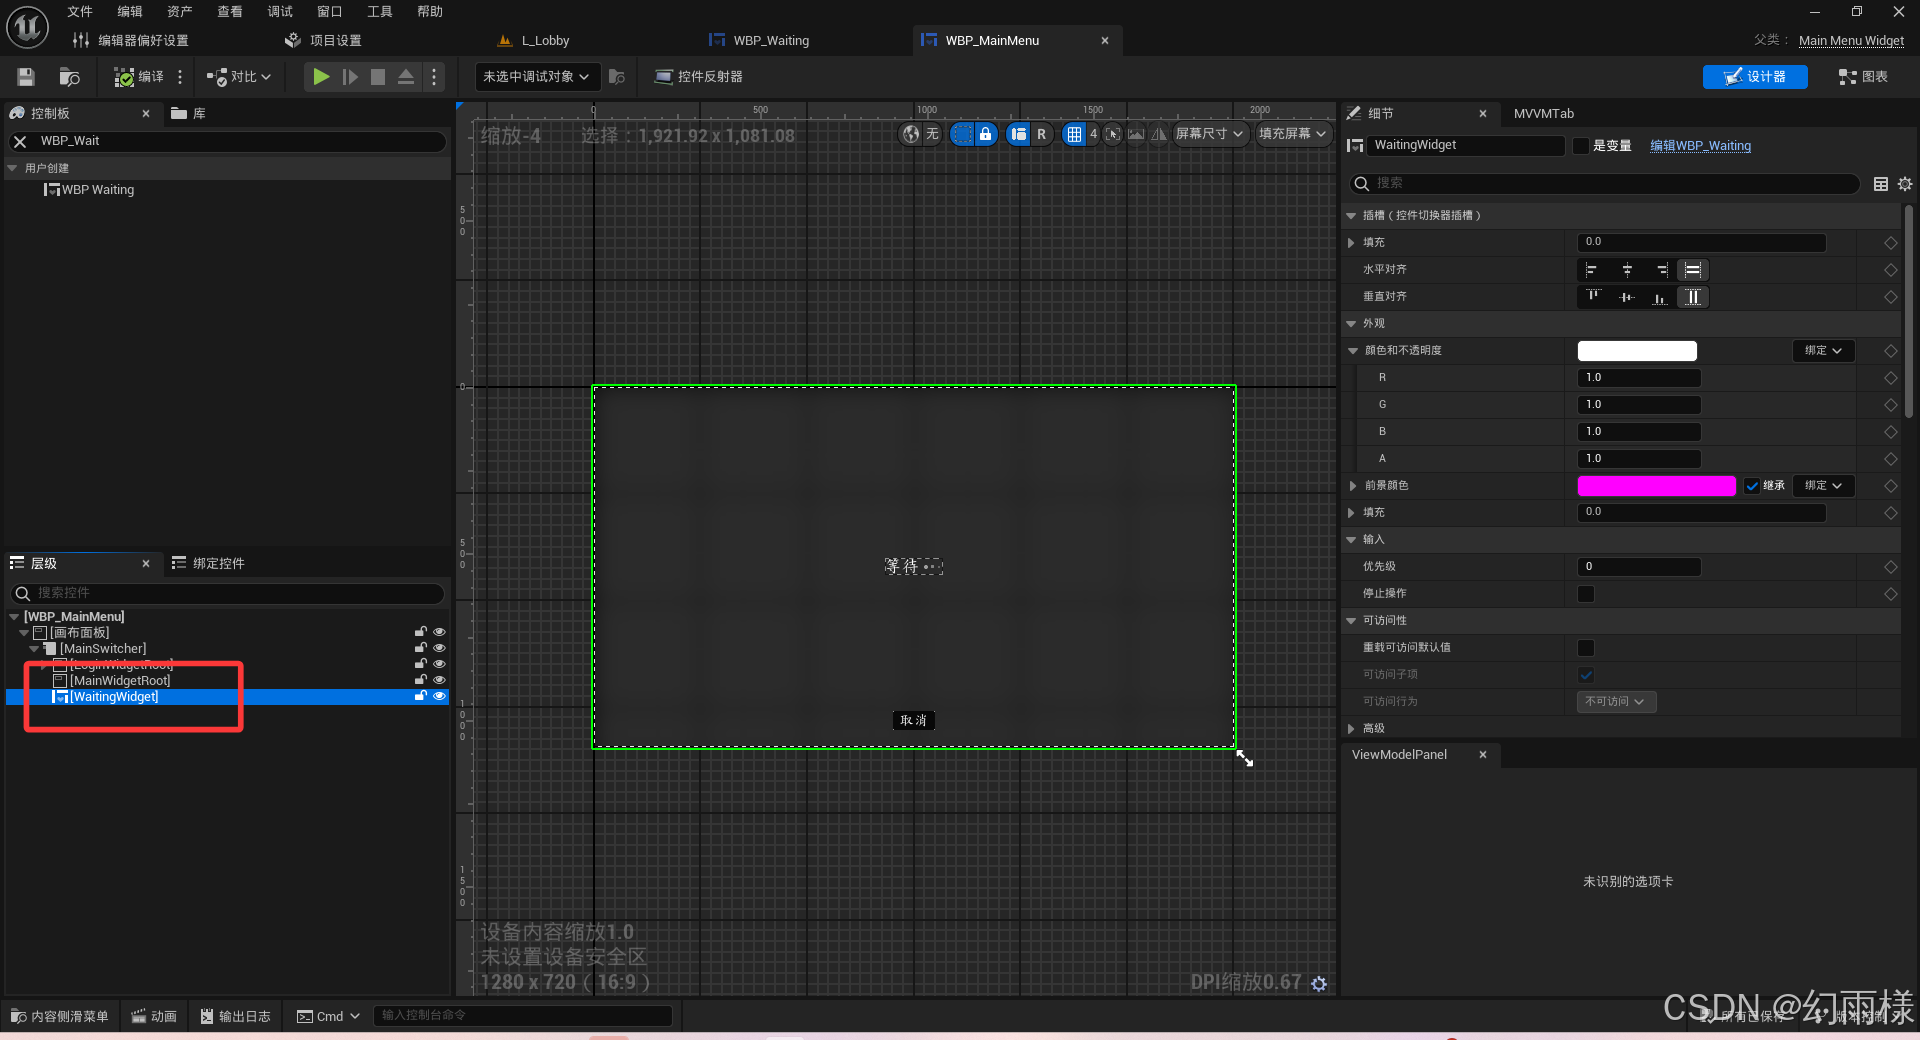Click zoom-to-fit selection icon
This screenshot has height=1040, width=1920.
click(x=1113, y=134)
